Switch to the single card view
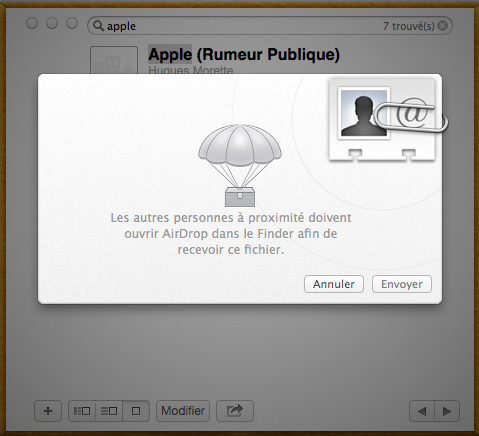 coord(136,411)
